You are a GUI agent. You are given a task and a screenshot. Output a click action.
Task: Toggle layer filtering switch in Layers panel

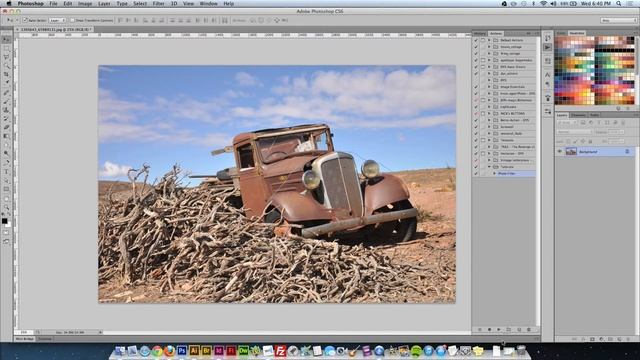[x=623, y=122]
